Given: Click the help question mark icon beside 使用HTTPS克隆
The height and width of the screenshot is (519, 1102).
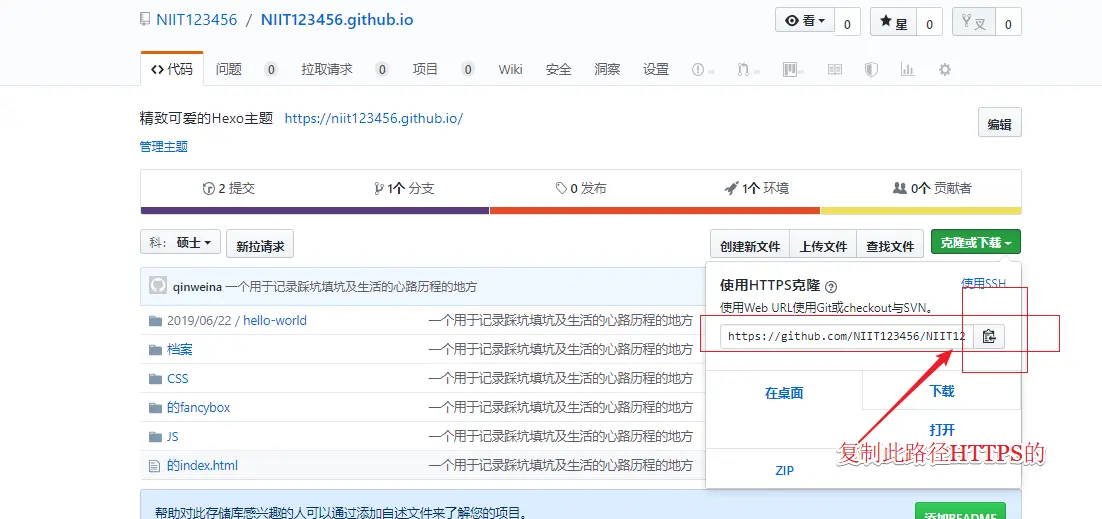Looking at the screenshot, I should click(x=831, y=286).
